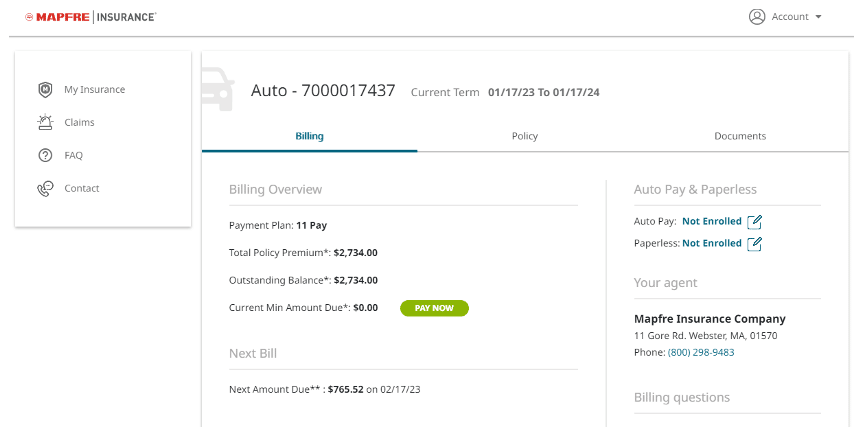The height and width of the screenshot is (437, 860).
Task: Select the Billing tab
Action: click(x=309, y=136)
